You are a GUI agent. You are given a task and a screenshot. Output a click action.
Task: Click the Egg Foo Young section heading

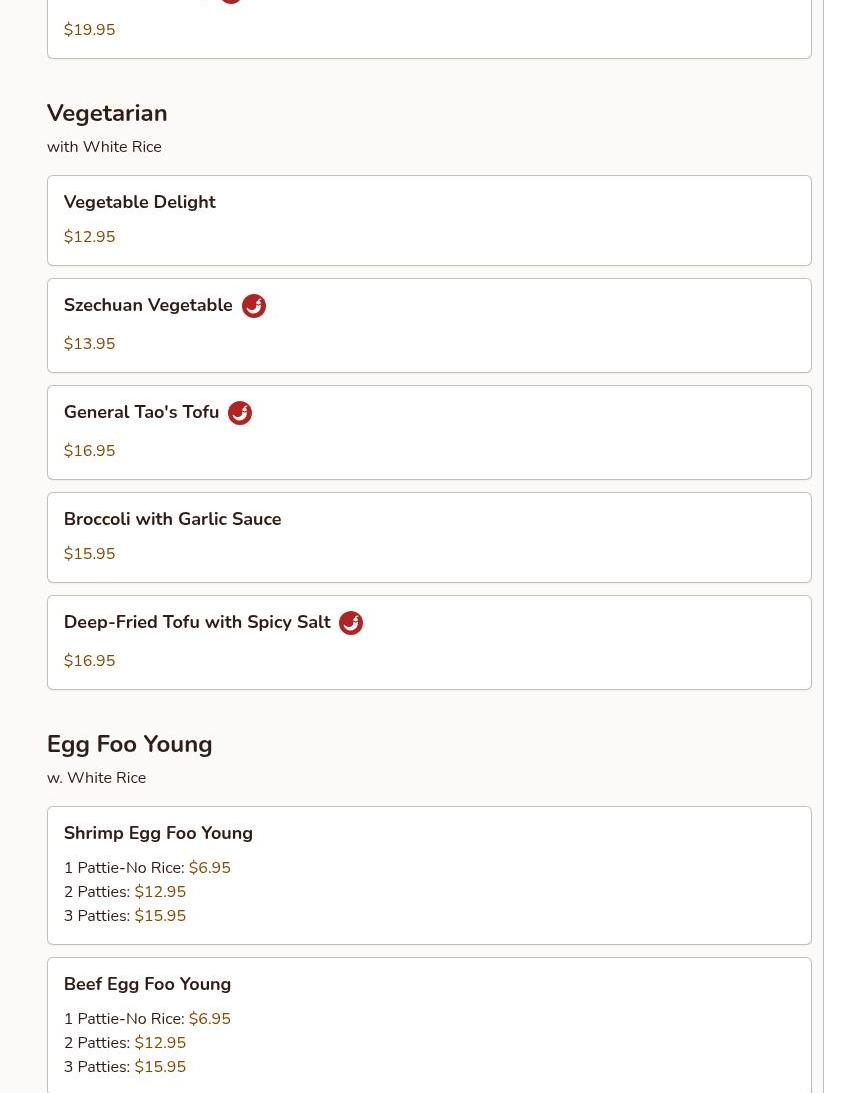(129, 744)
